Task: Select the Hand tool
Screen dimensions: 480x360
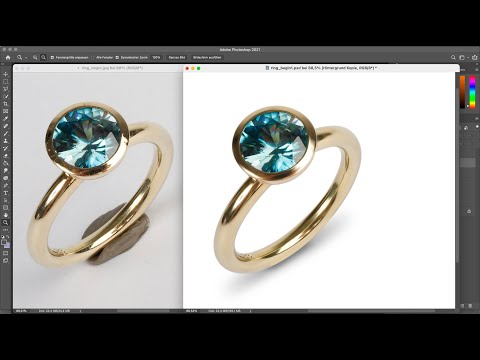Action: pos(6,215)
